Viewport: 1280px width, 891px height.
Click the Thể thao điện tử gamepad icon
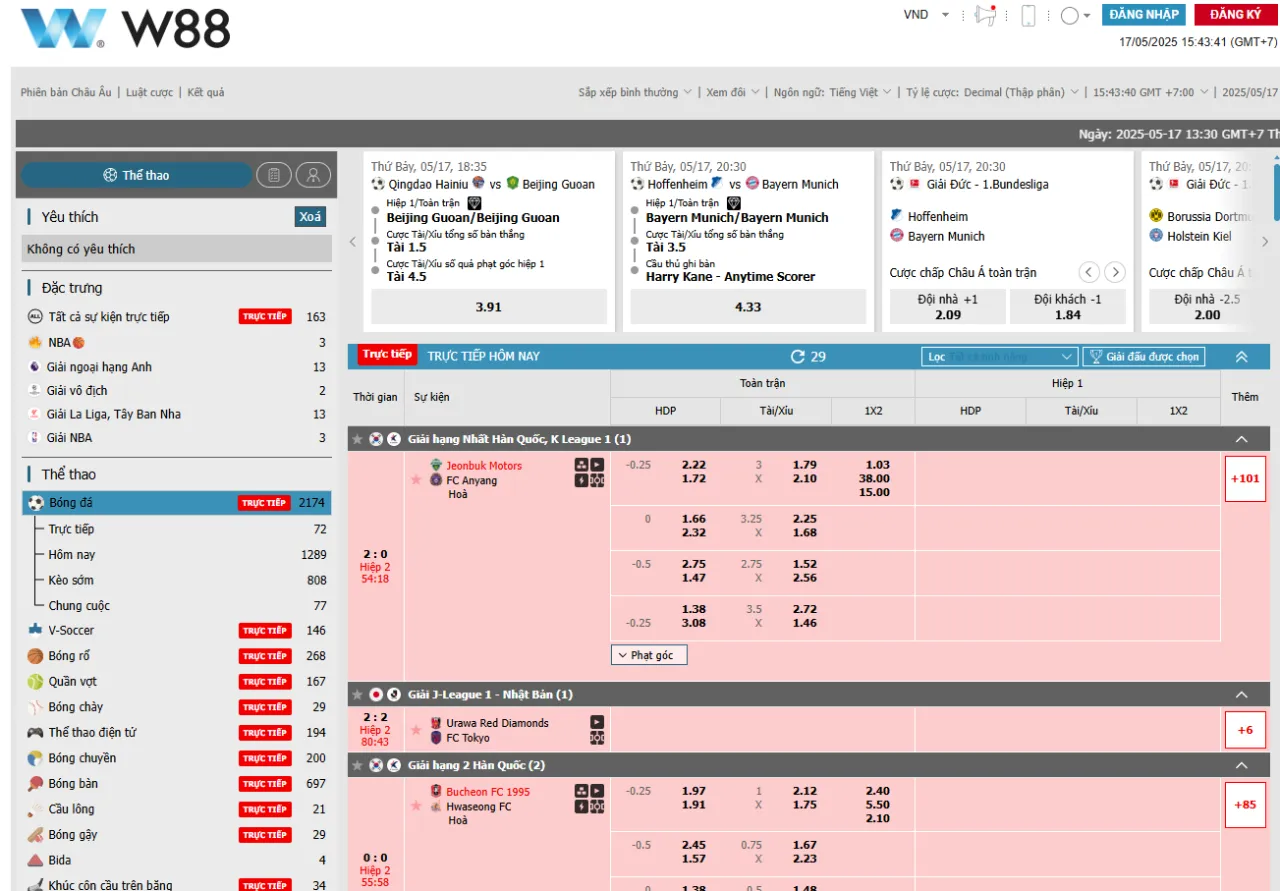pyautogui.click(x=35, y=733)
